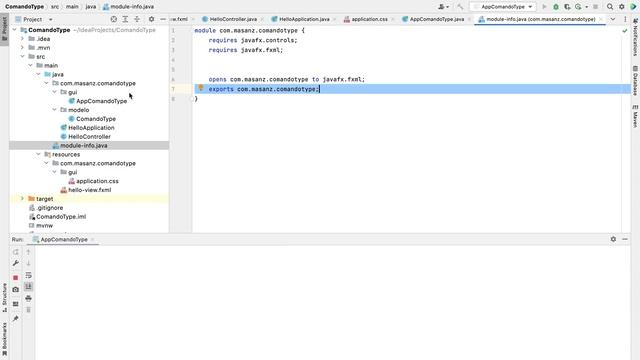
Task: Hide the Project panel with minus icon
Action: [x=163, y=19]
